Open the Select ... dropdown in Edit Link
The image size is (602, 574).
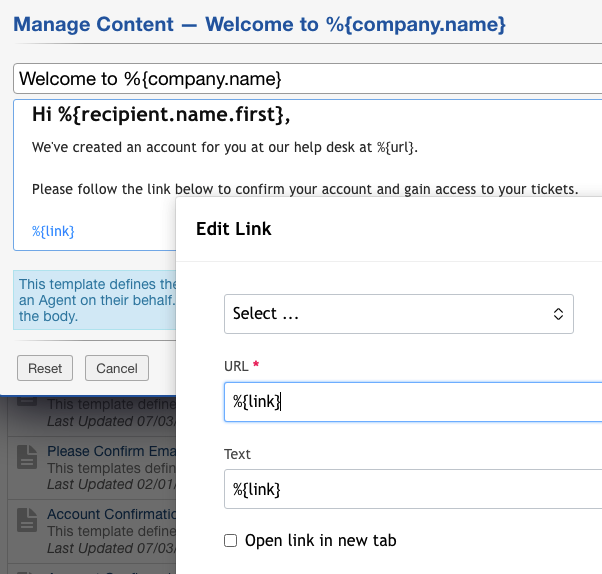(398, 314)
